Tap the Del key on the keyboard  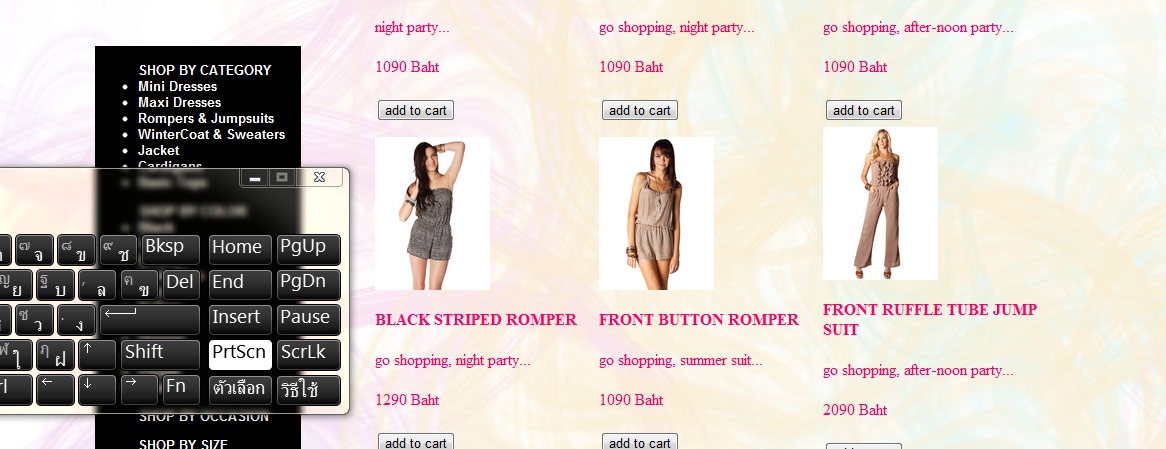[x=181, y=285]
